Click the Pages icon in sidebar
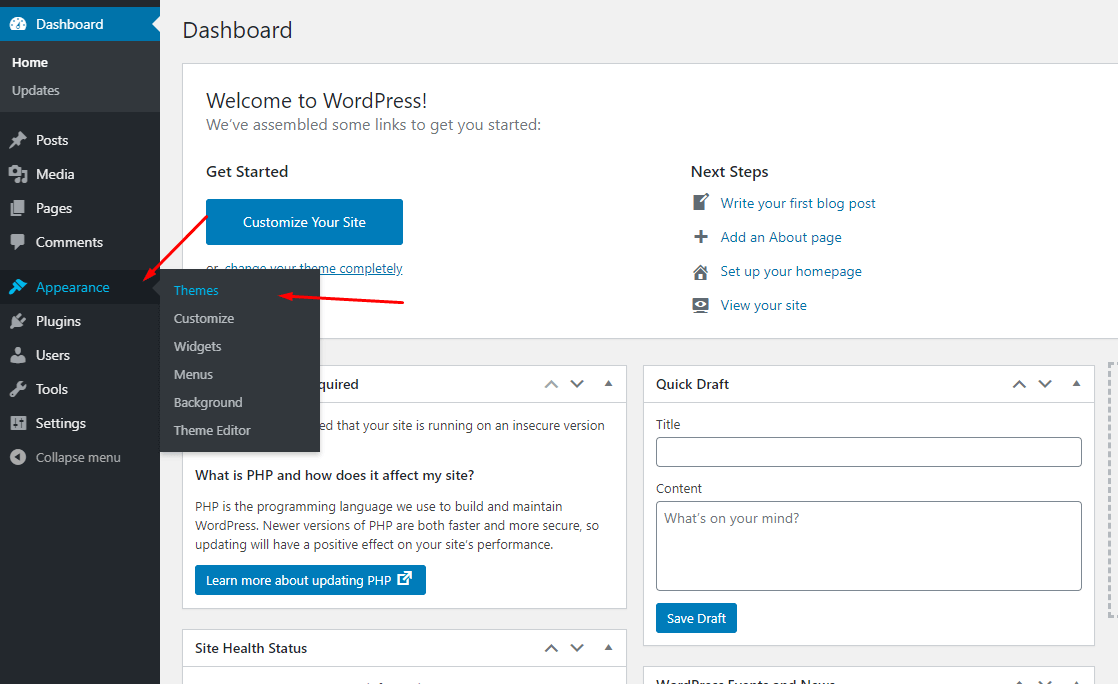Image resolution: width=1118 pixels, height=684 pixels. click(x=18, y=208)
